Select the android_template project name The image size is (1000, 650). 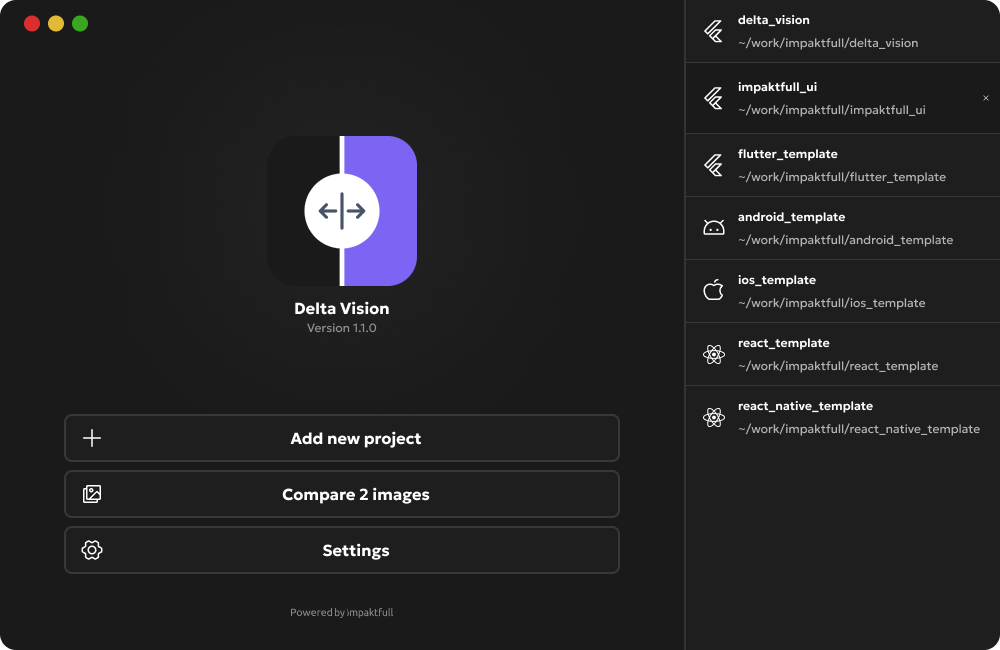coord(791,217)
